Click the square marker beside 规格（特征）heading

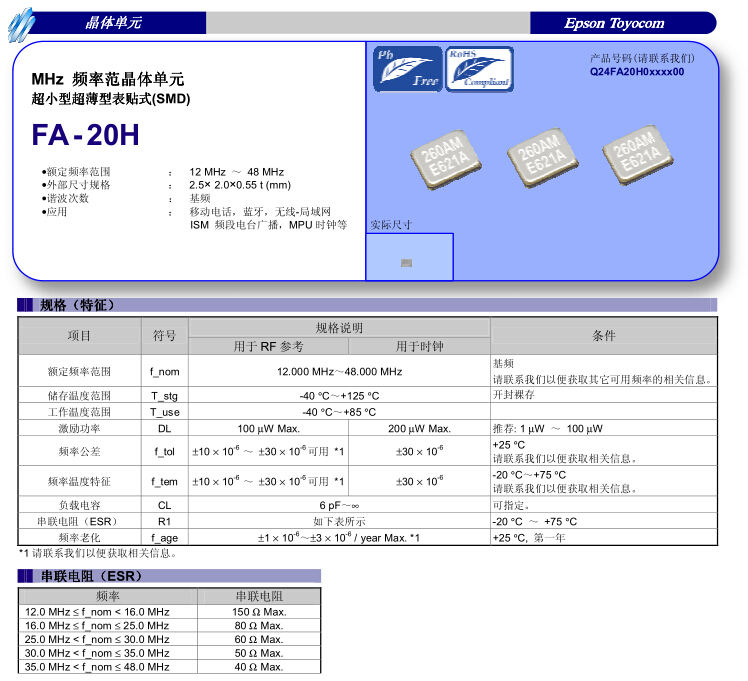(26, 305)
